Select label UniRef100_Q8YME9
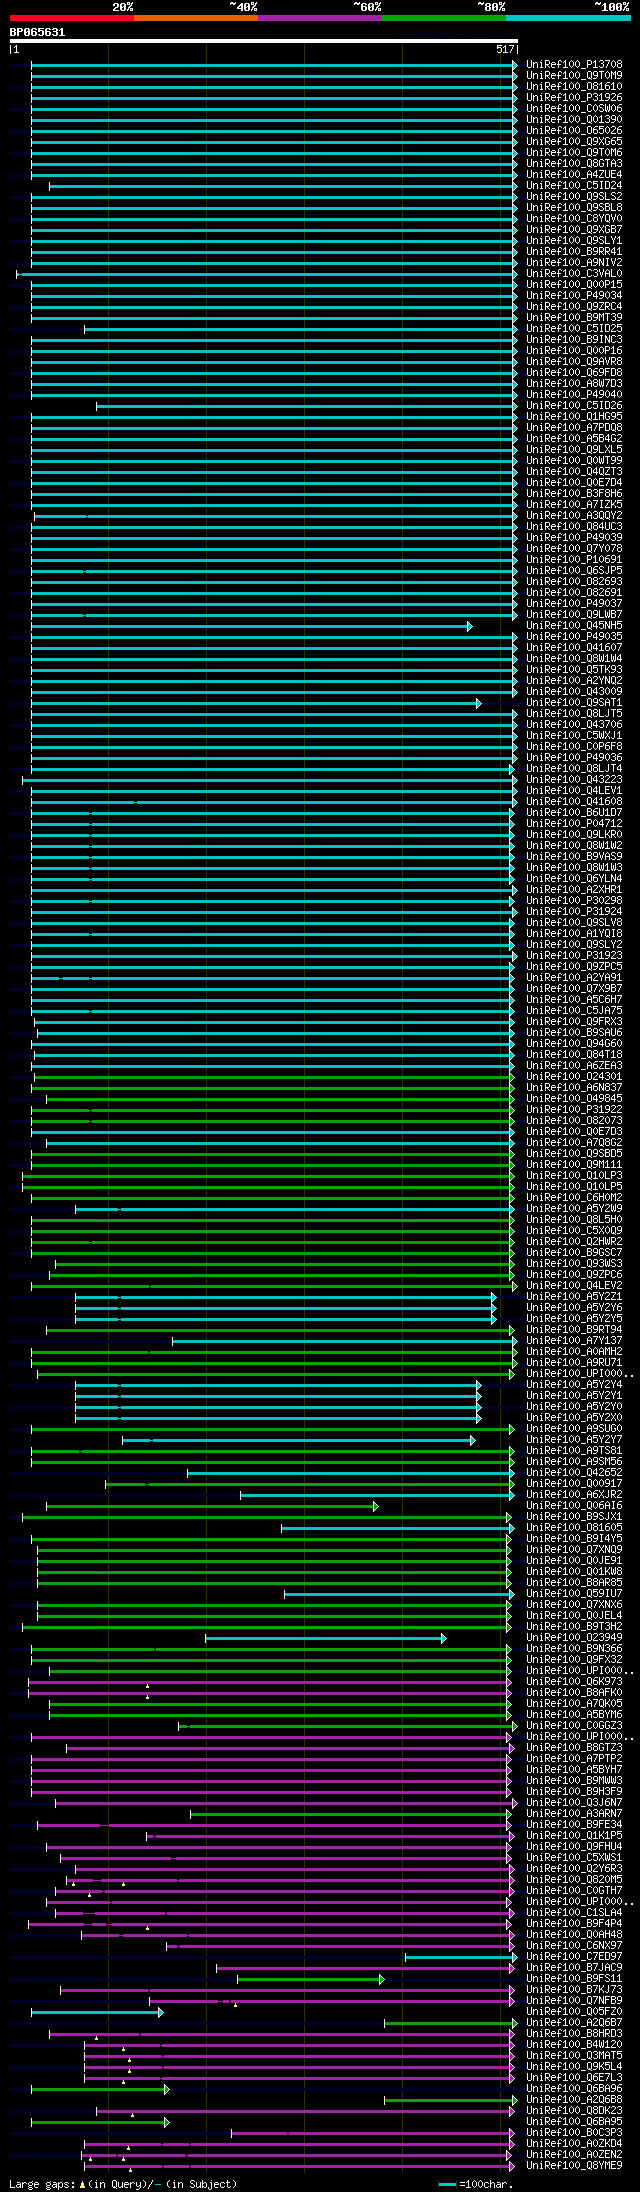This screenshot has width=640, height=2192. (574, 2166)
